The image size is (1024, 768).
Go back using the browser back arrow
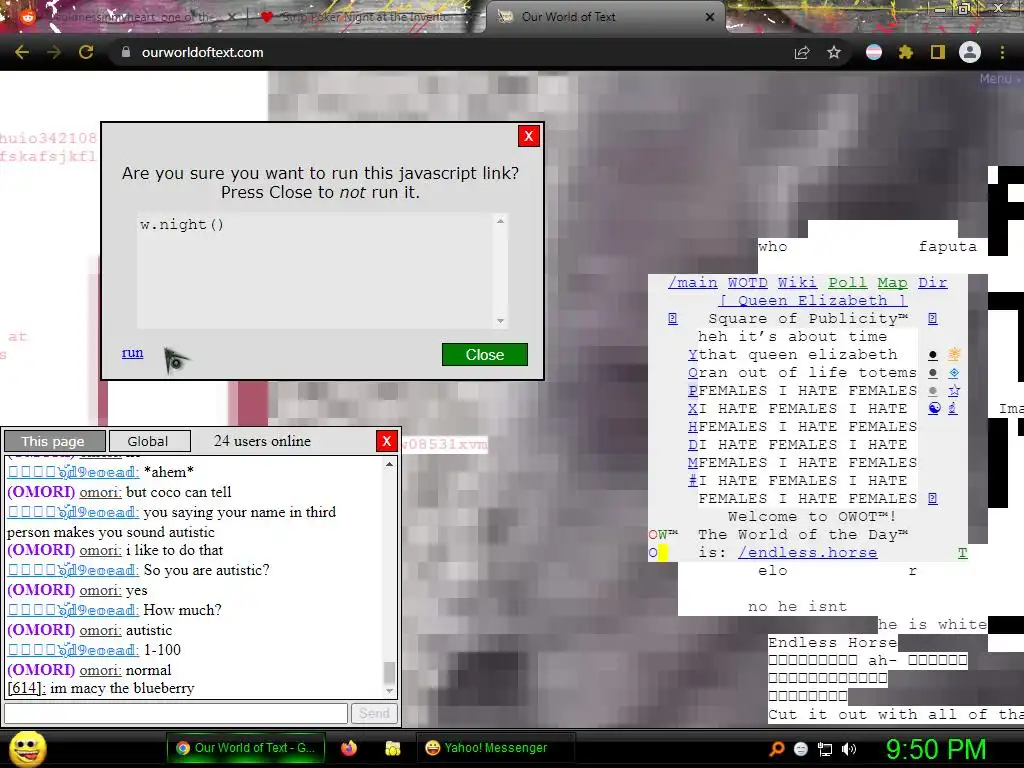[x=22, y=52]
